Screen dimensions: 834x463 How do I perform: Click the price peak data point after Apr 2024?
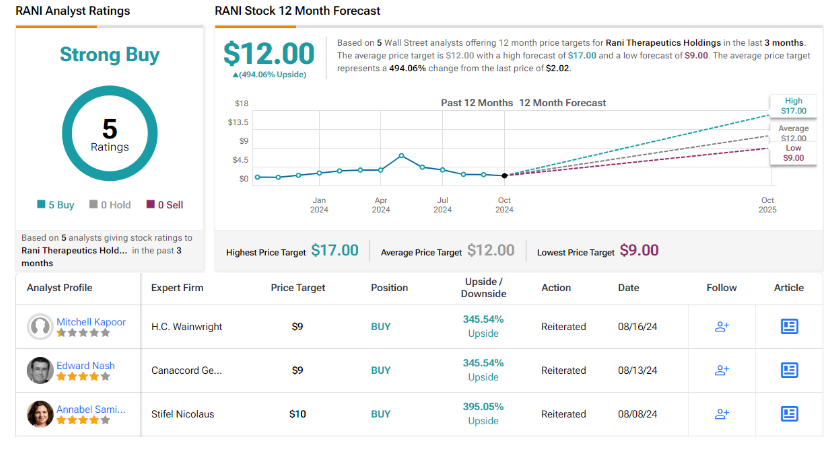[402, 156]
